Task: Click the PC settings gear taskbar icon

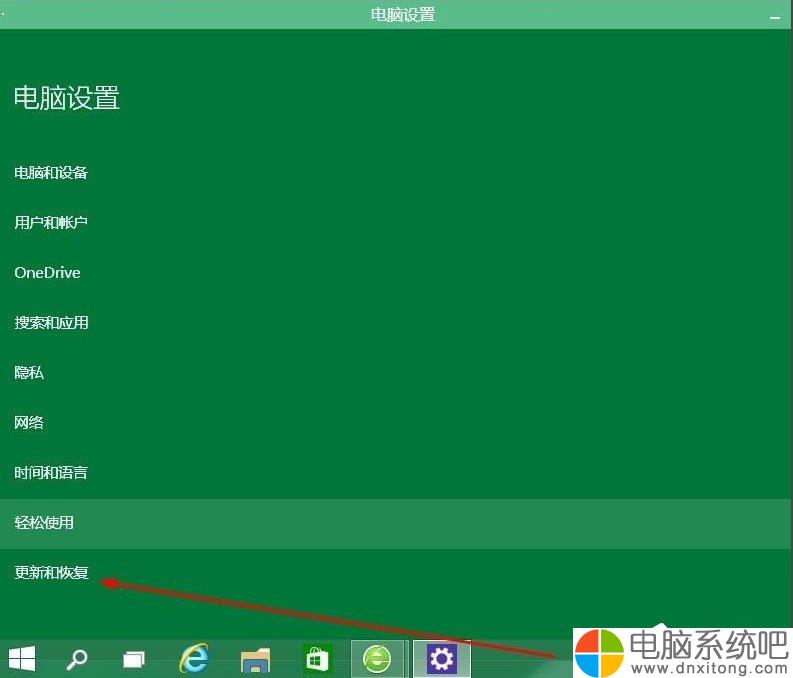Action: (x=441, y=659)
